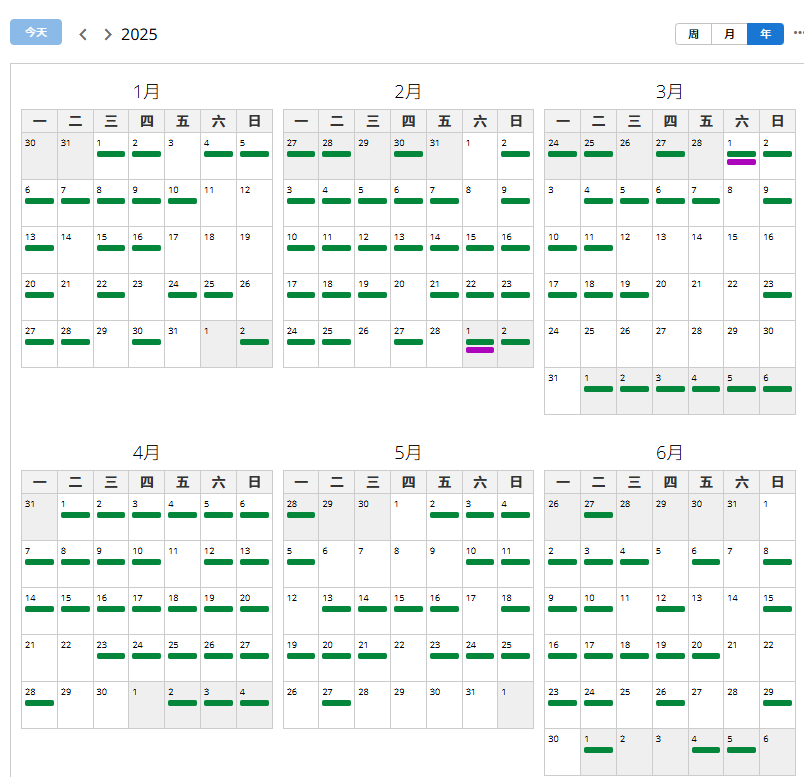This screenshot has height=777, width=804.
Task: Click the 今天 button
Action: [x=36, y=32]
